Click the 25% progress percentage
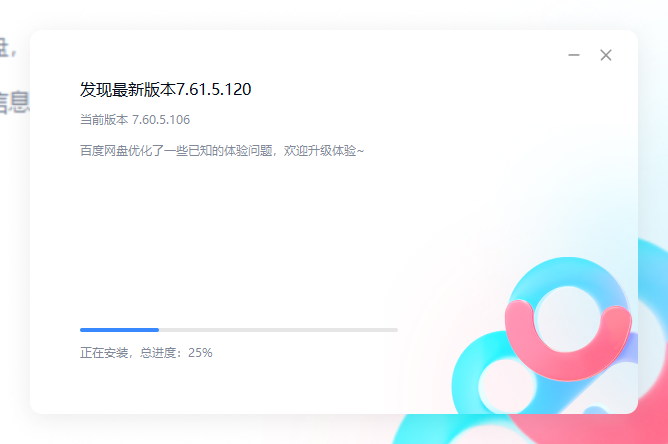Screen dimensions: 668x444 pyautogui.click(x=200, y=353)
